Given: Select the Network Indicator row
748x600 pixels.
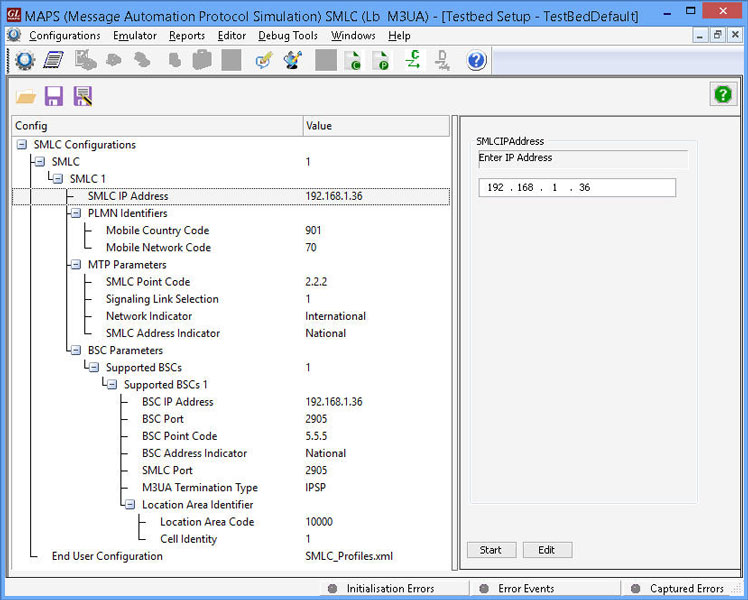Looking at the screenshot, I should point(231,316).
